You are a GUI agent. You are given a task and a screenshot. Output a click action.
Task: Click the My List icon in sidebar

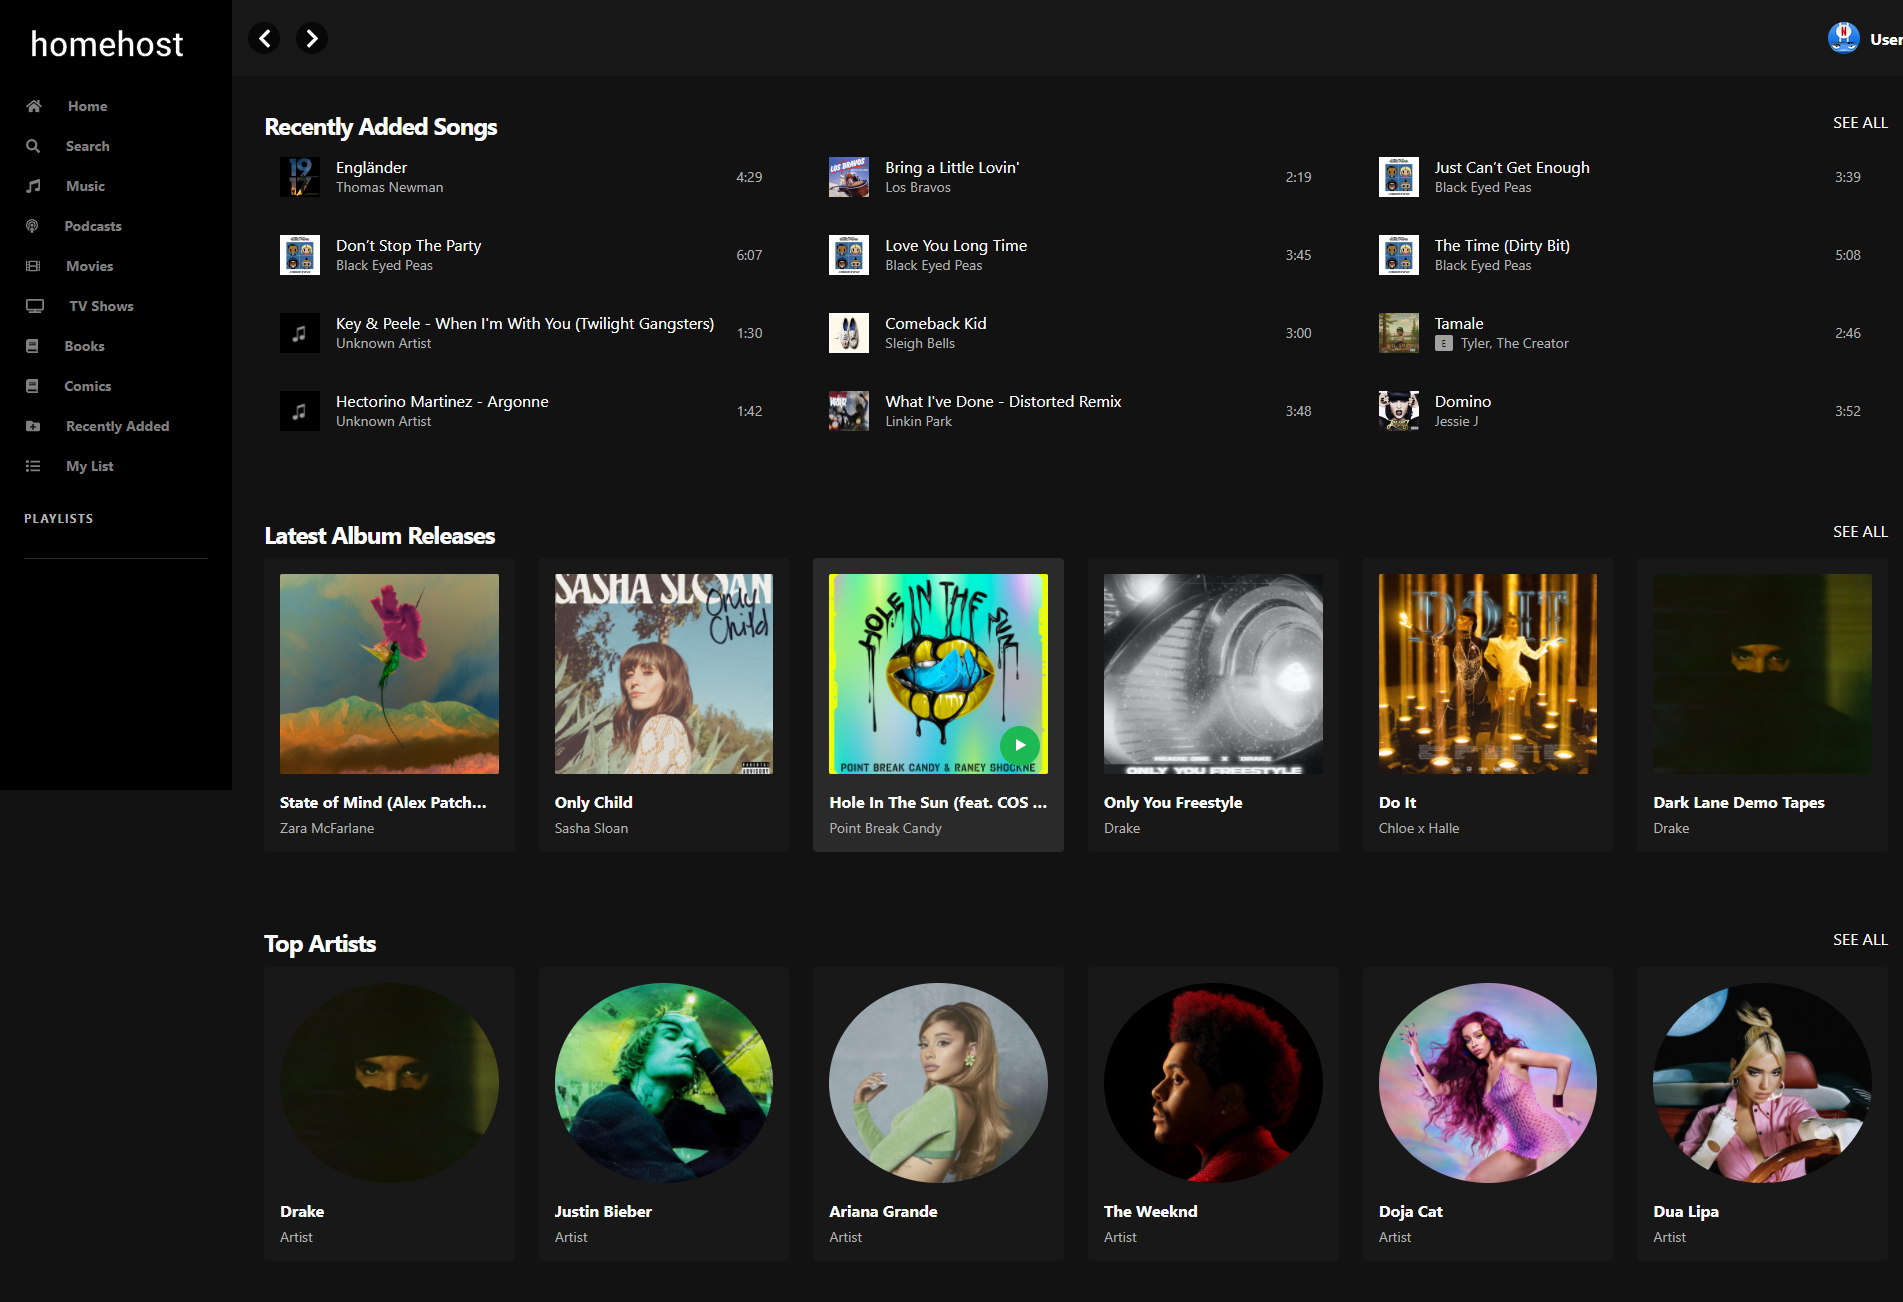pyautogui.click(x=33, y=466)
